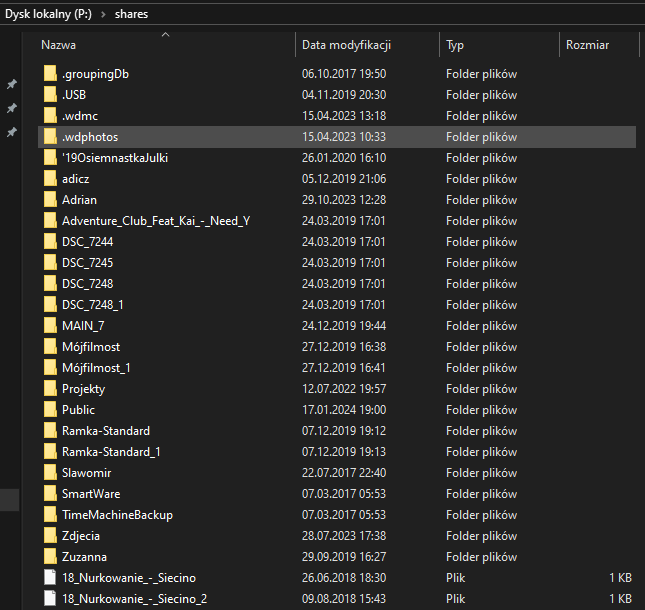This screenshot has height=610, width=645.
Task: Sort by Typ column header
Action: [x=455, y=45]
